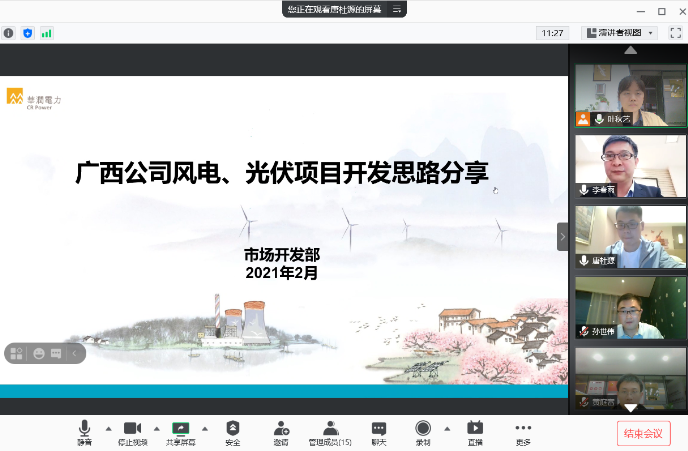Click the slide title 广西公司风电、光伏项目开发思路分享
688x451 pixels.
click(282, 172)
